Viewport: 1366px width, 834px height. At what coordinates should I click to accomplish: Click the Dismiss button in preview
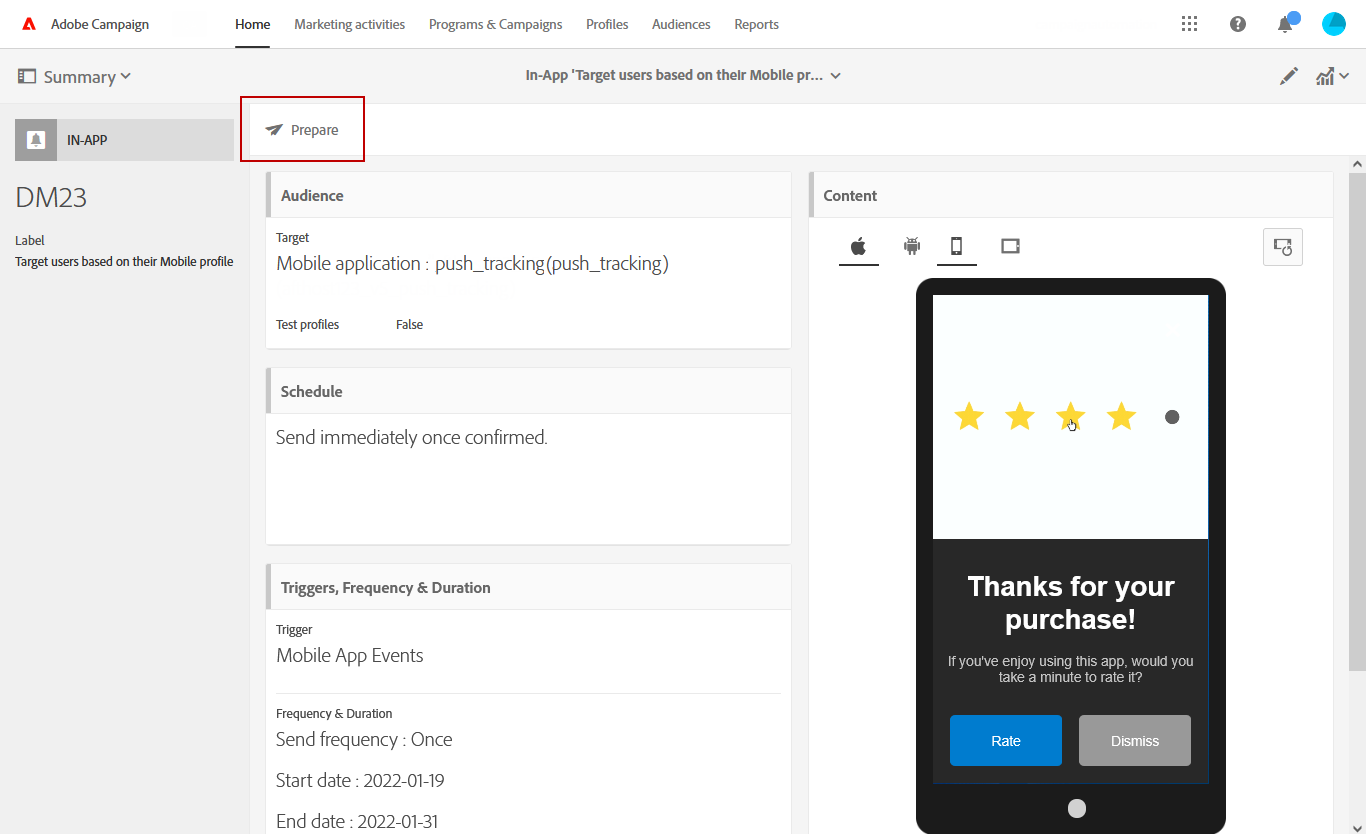tap(1135, 741)
